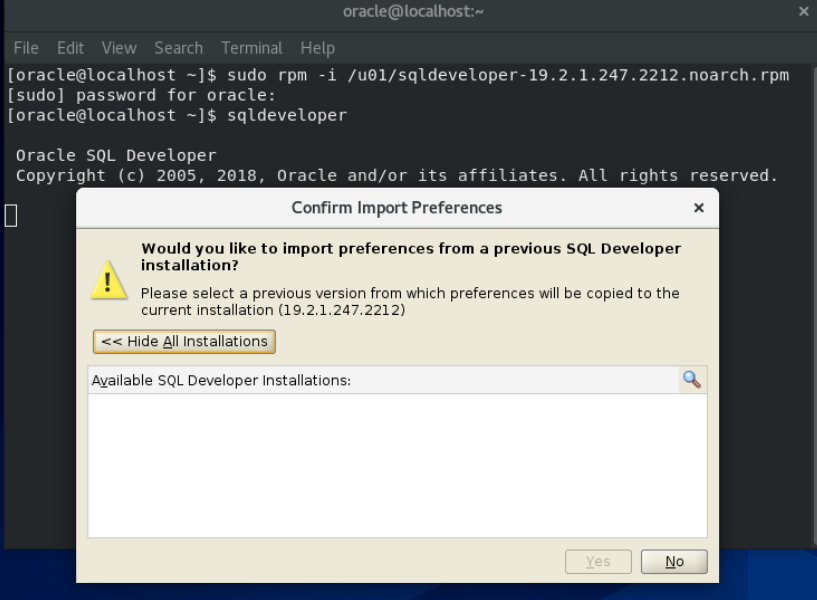The height and width of the screenshot is (600, 817).
Task: Click the blinking terminal cursor block
Action: [x=11, y=214]
